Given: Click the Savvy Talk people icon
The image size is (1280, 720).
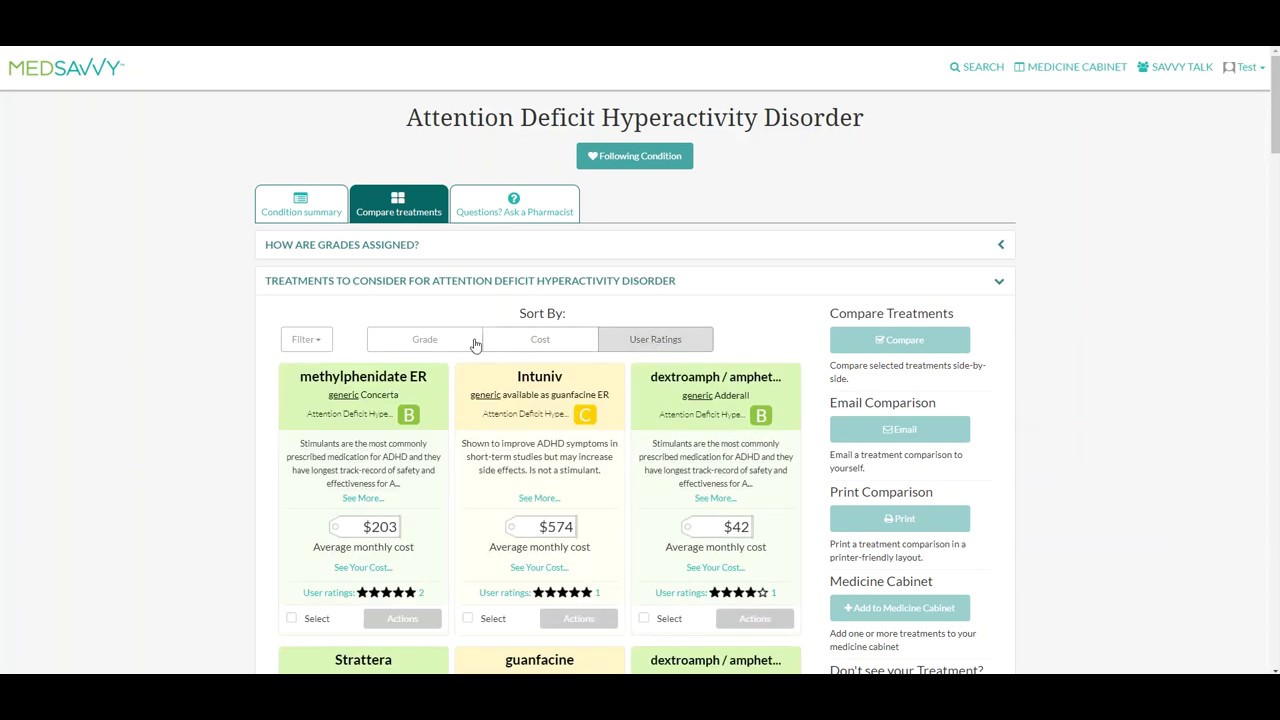Looking at the screenshot, I should [x=1143, y=67].
